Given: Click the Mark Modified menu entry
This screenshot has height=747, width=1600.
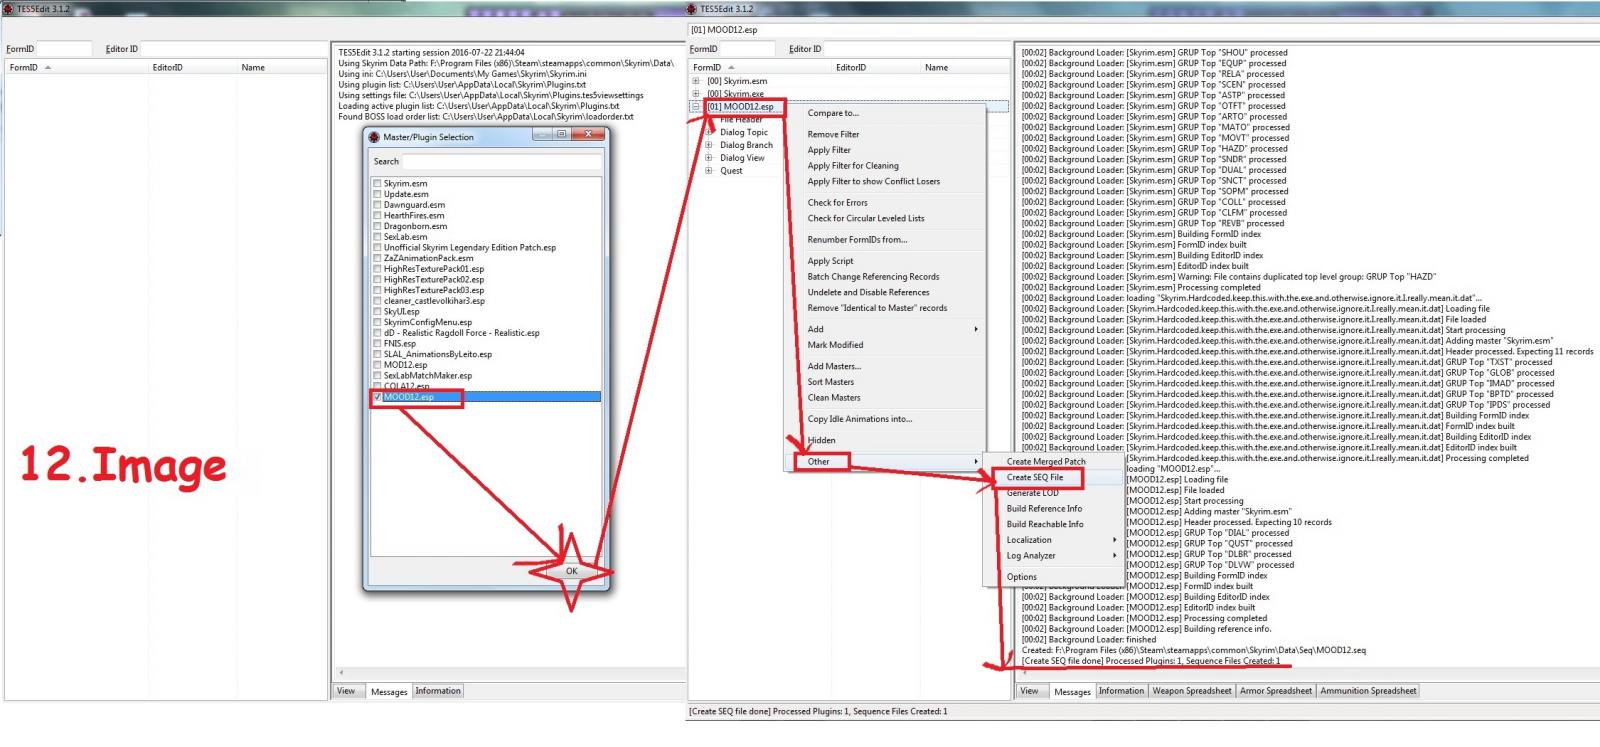Looking at the screenshot, I should [835, 345].
